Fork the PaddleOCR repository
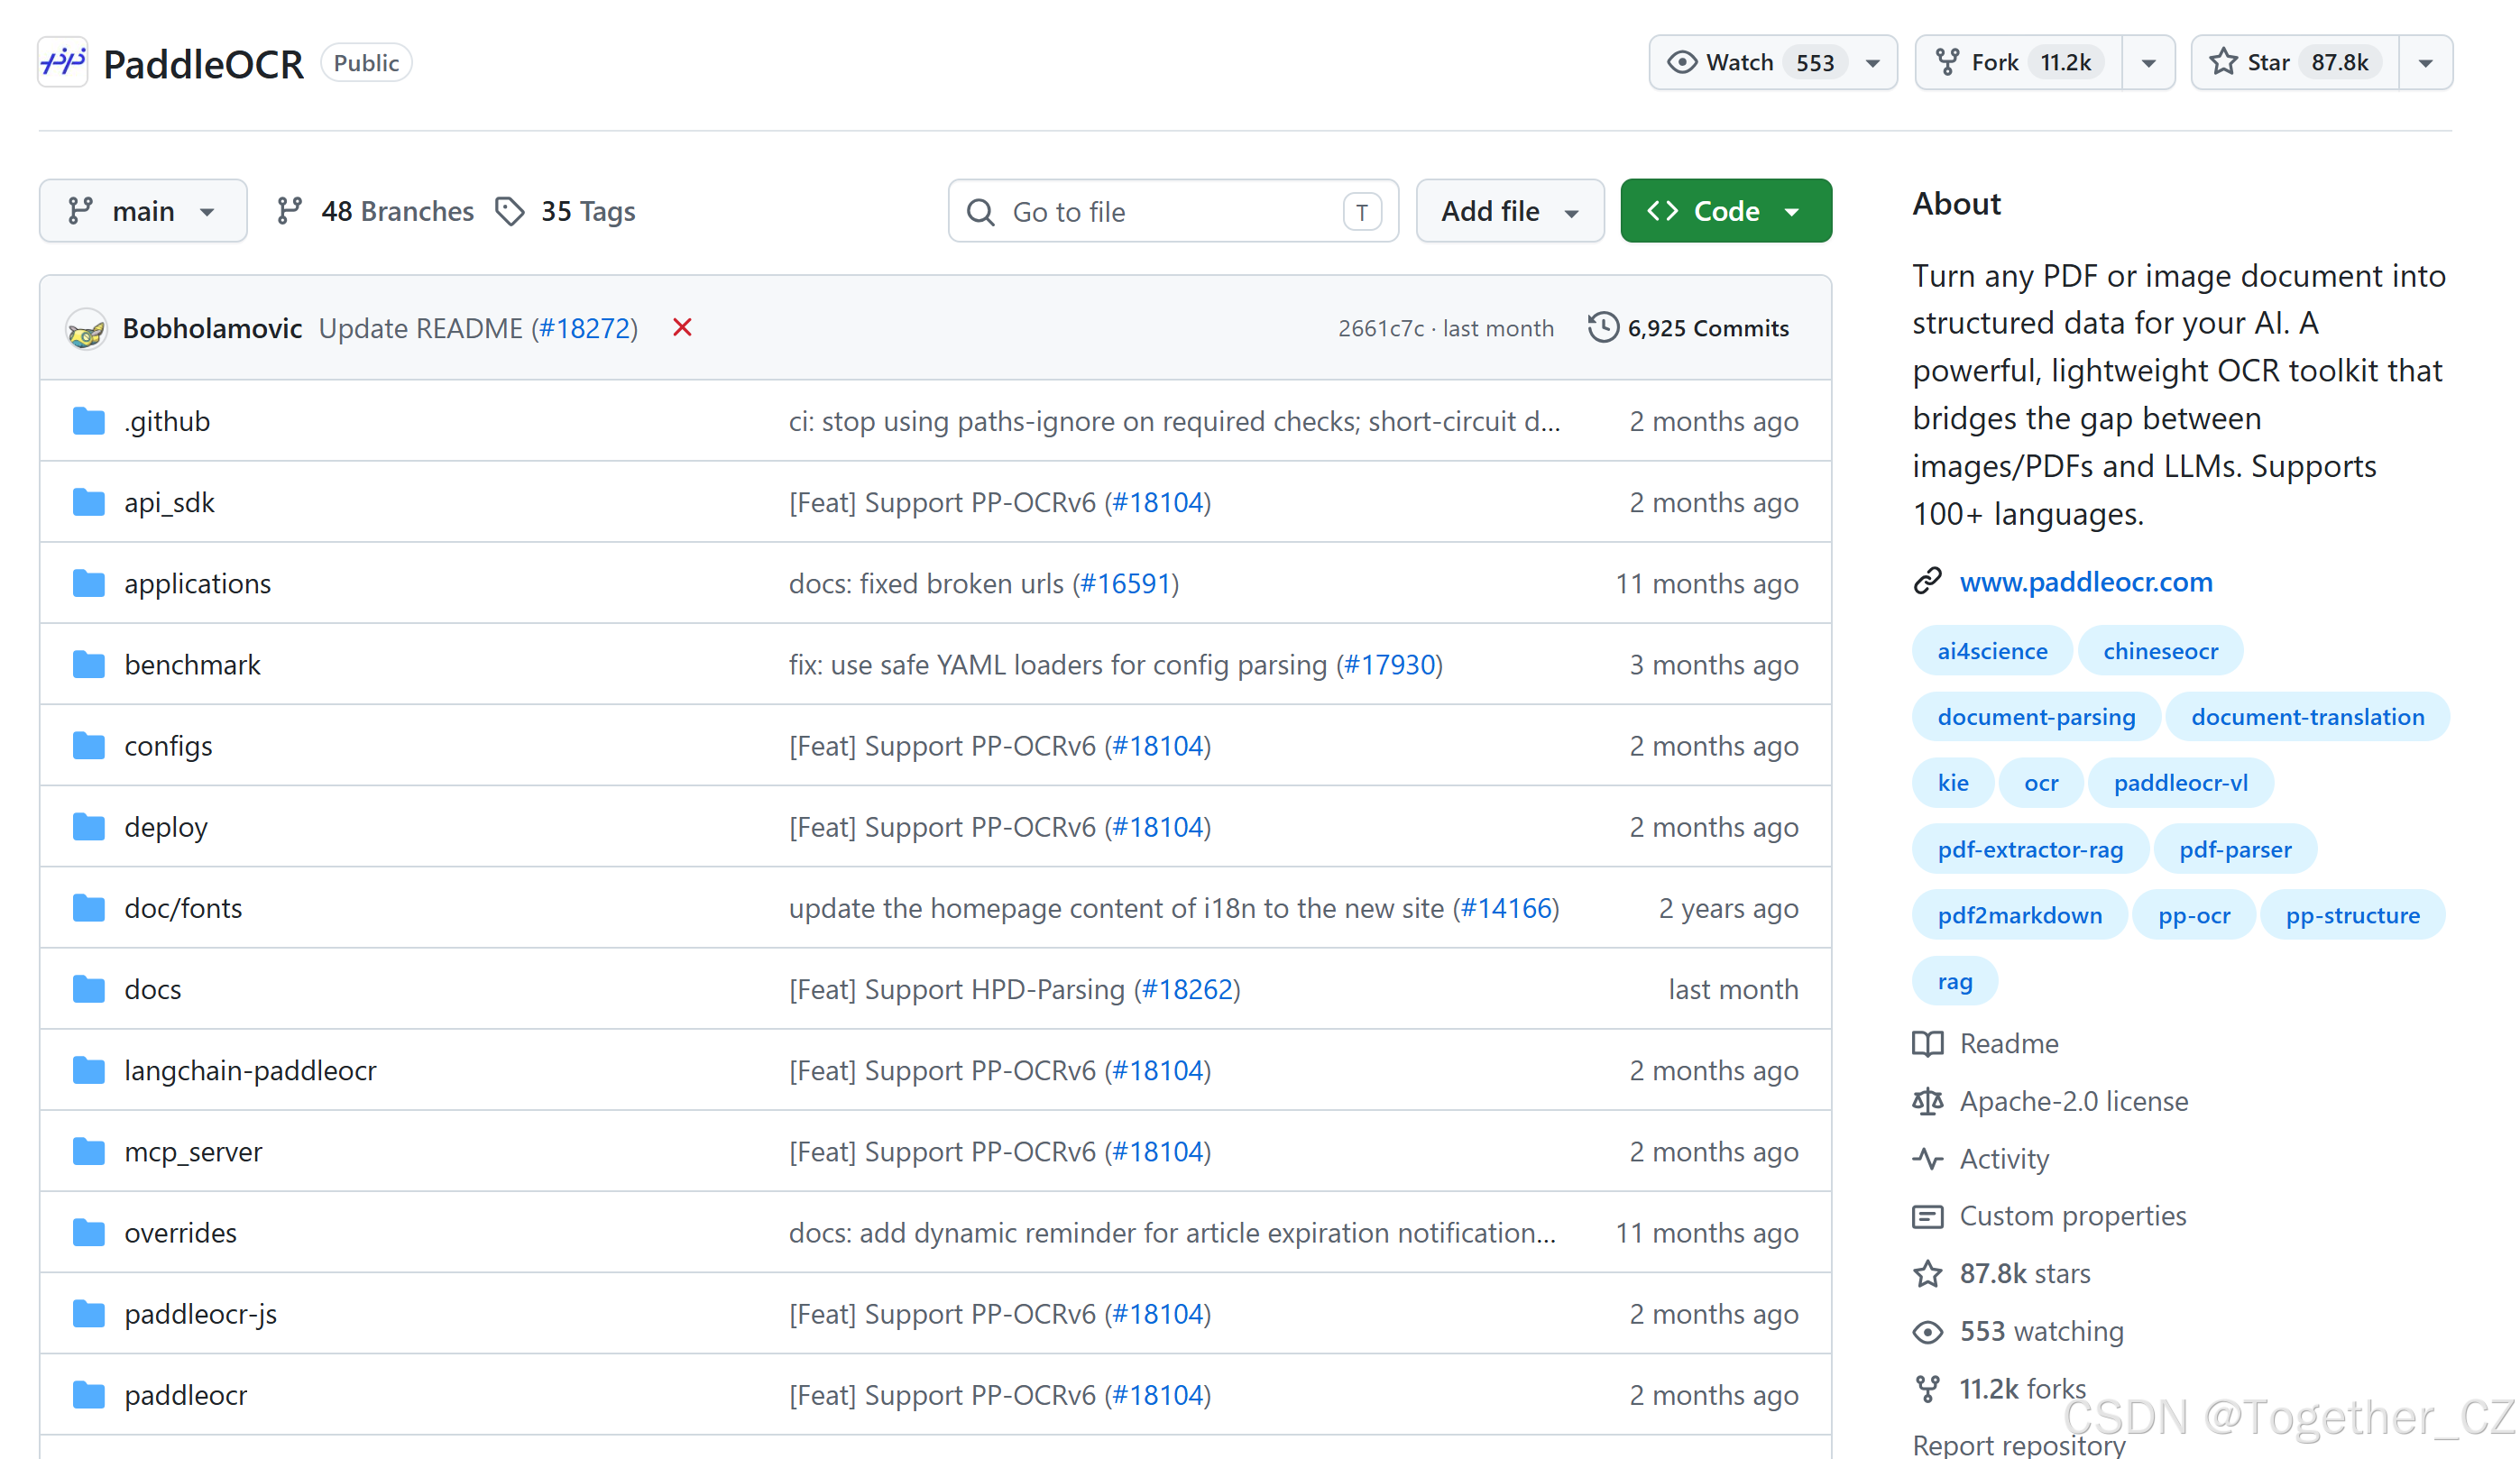2520x1459 pixels. [2018, 62]
